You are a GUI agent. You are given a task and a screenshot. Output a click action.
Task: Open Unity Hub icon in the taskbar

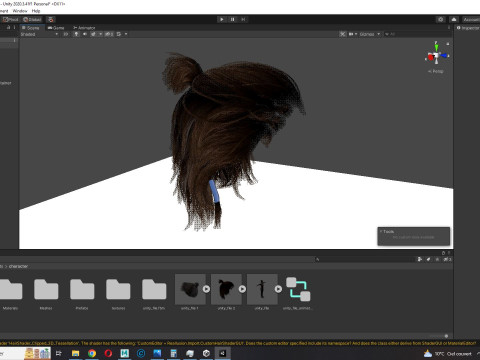pyautogui.click(x=206, y=353)
